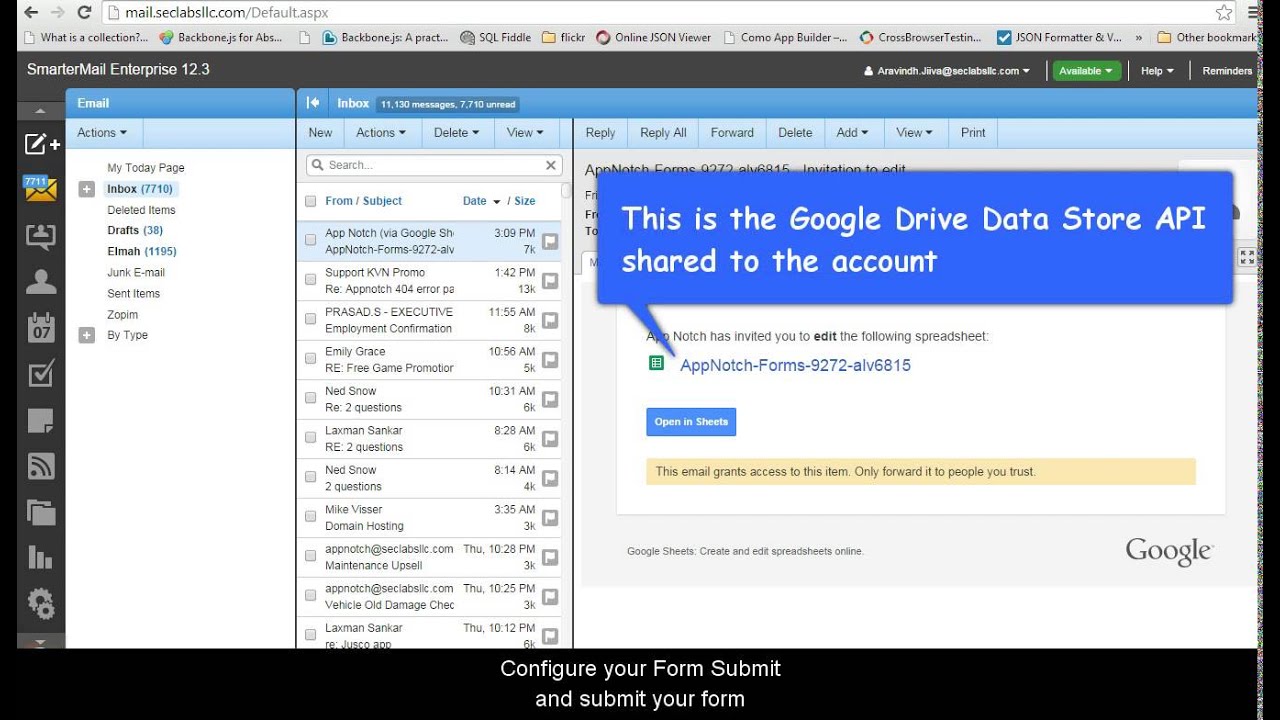
Task: Open the Chrome menu hamburger icon
Action: (x=1254, y=13)
